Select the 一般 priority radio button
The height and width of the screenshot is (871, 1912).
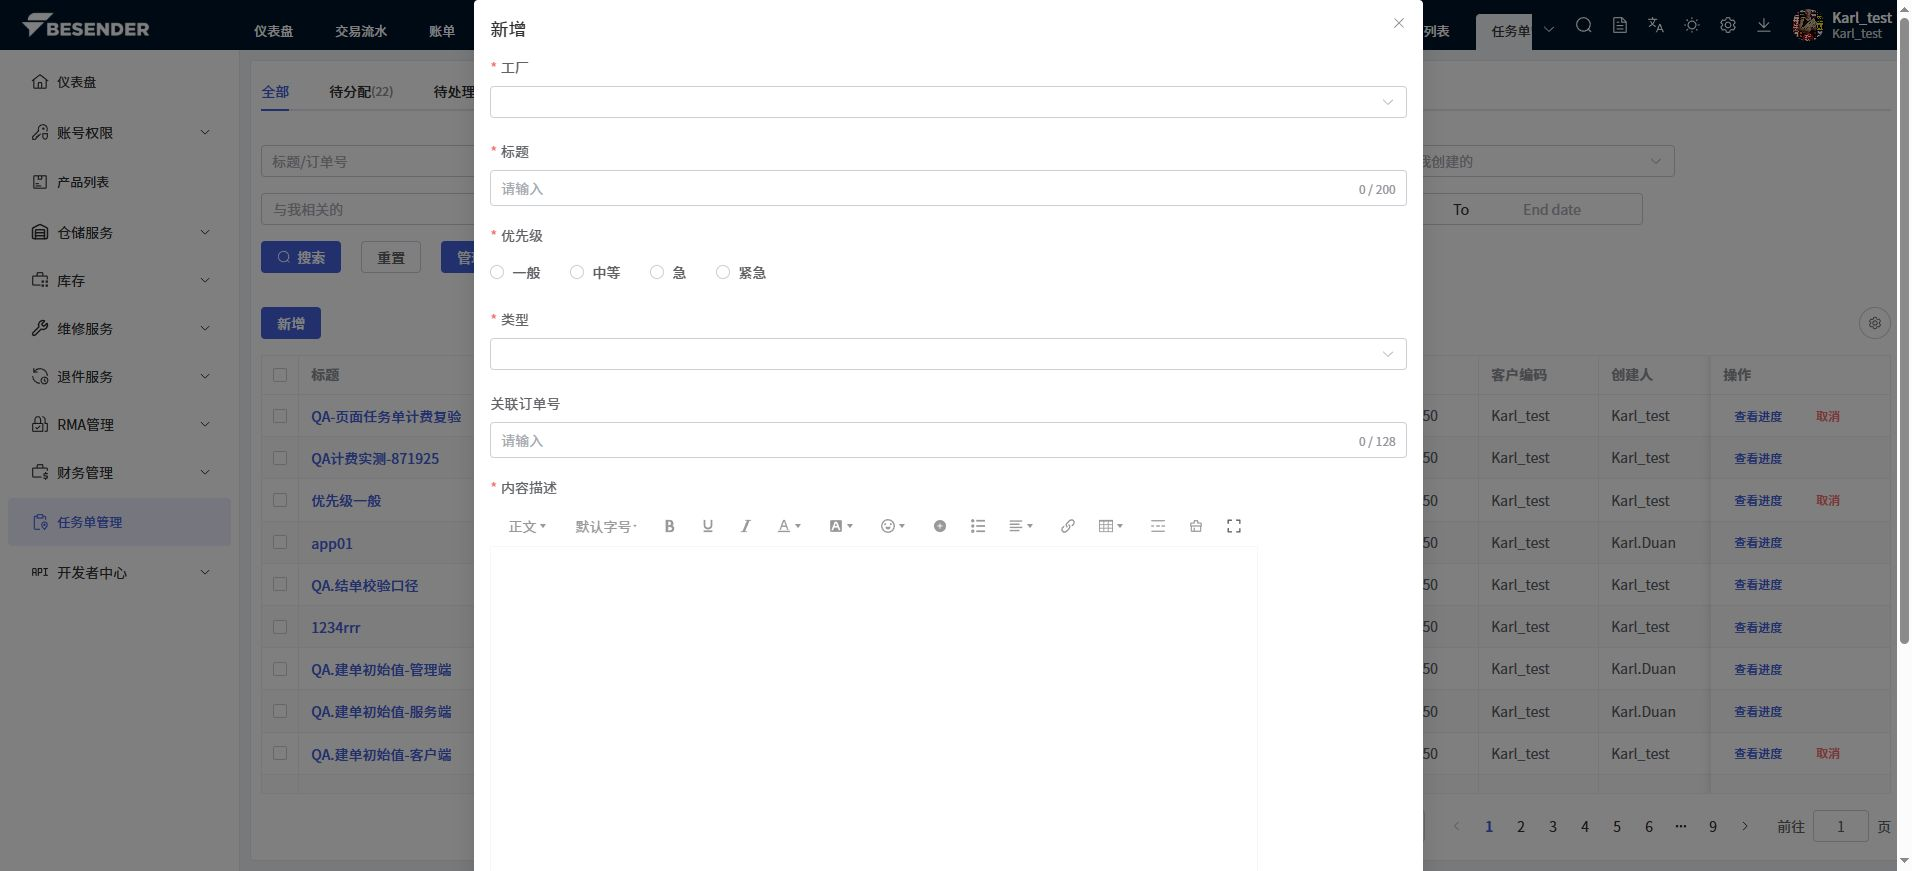tap(497, 272)
